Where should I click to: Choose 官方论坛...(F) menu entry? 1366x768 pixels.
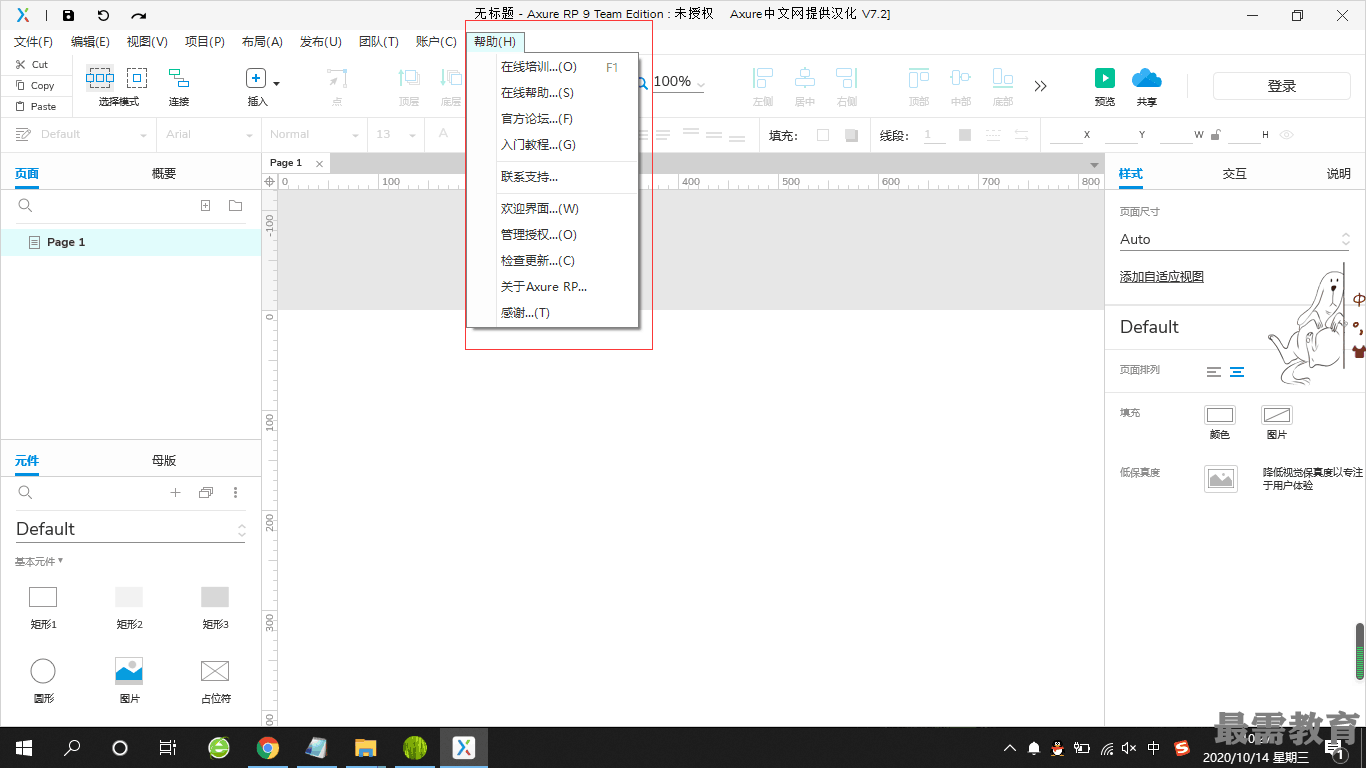tap(552, 119)
